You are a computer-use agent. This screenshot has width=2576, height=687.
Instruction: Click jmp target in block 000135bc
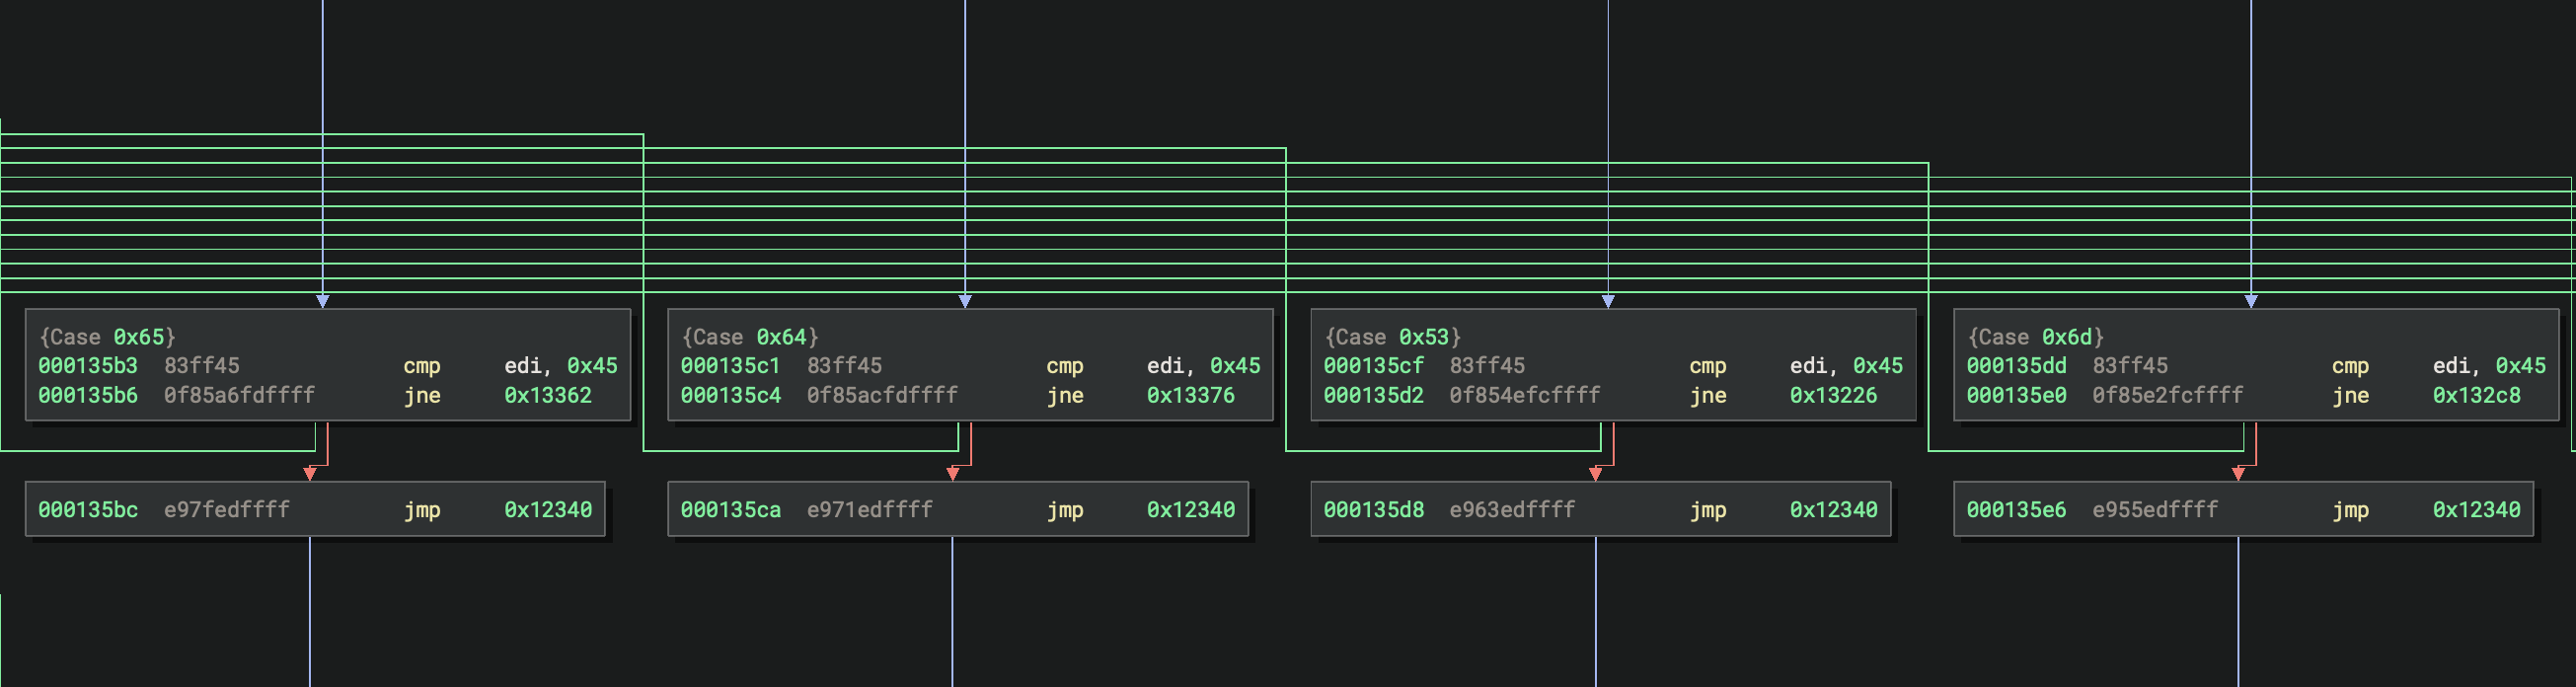(548, 510)
